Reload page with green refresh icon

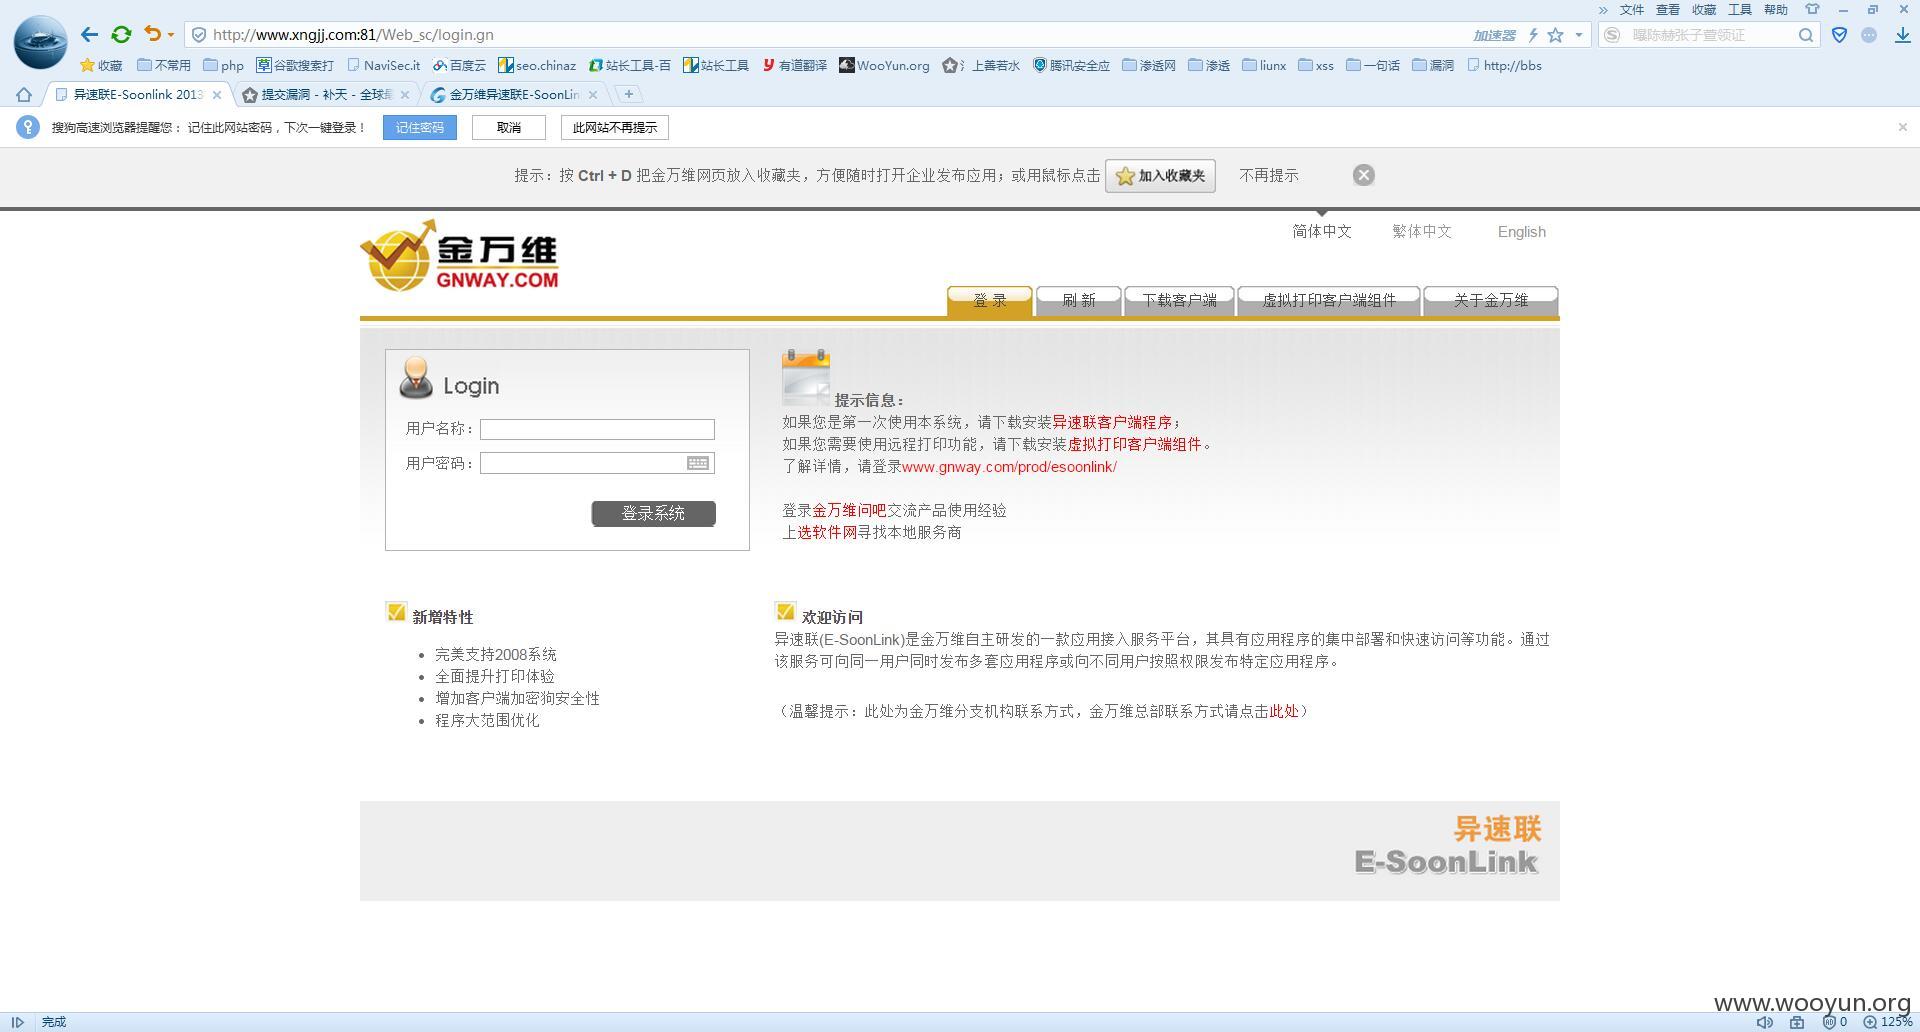(121, 35)
